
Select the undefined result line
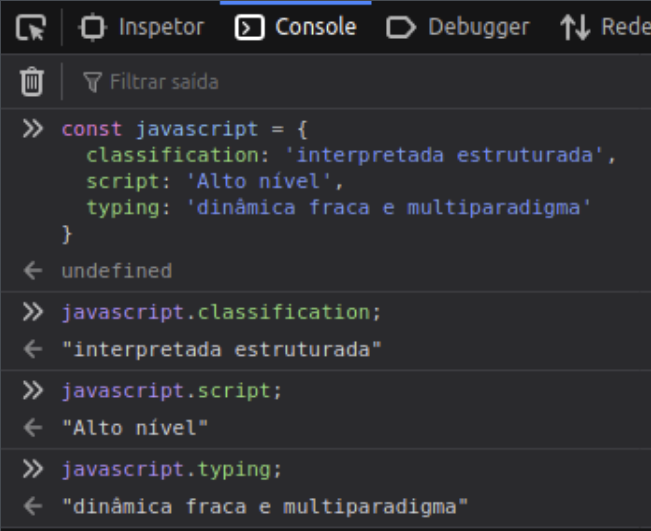(x=116, y=271)
